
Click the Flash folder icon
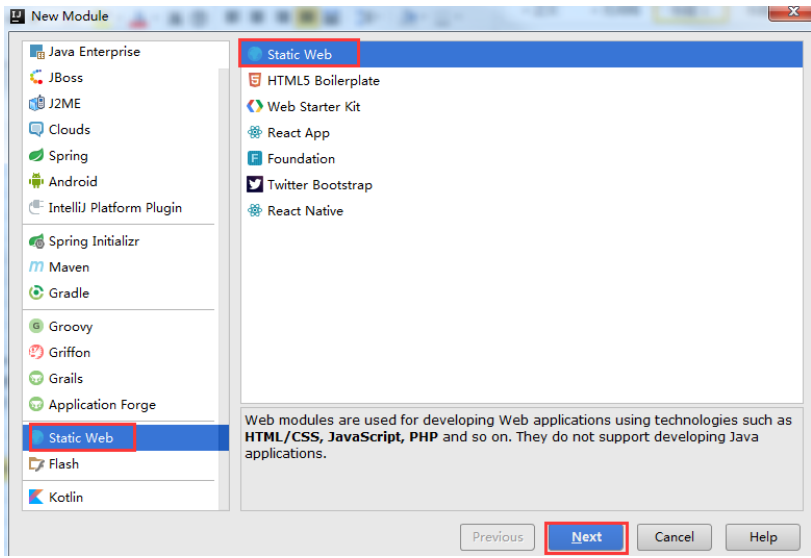tap(36, 464)
